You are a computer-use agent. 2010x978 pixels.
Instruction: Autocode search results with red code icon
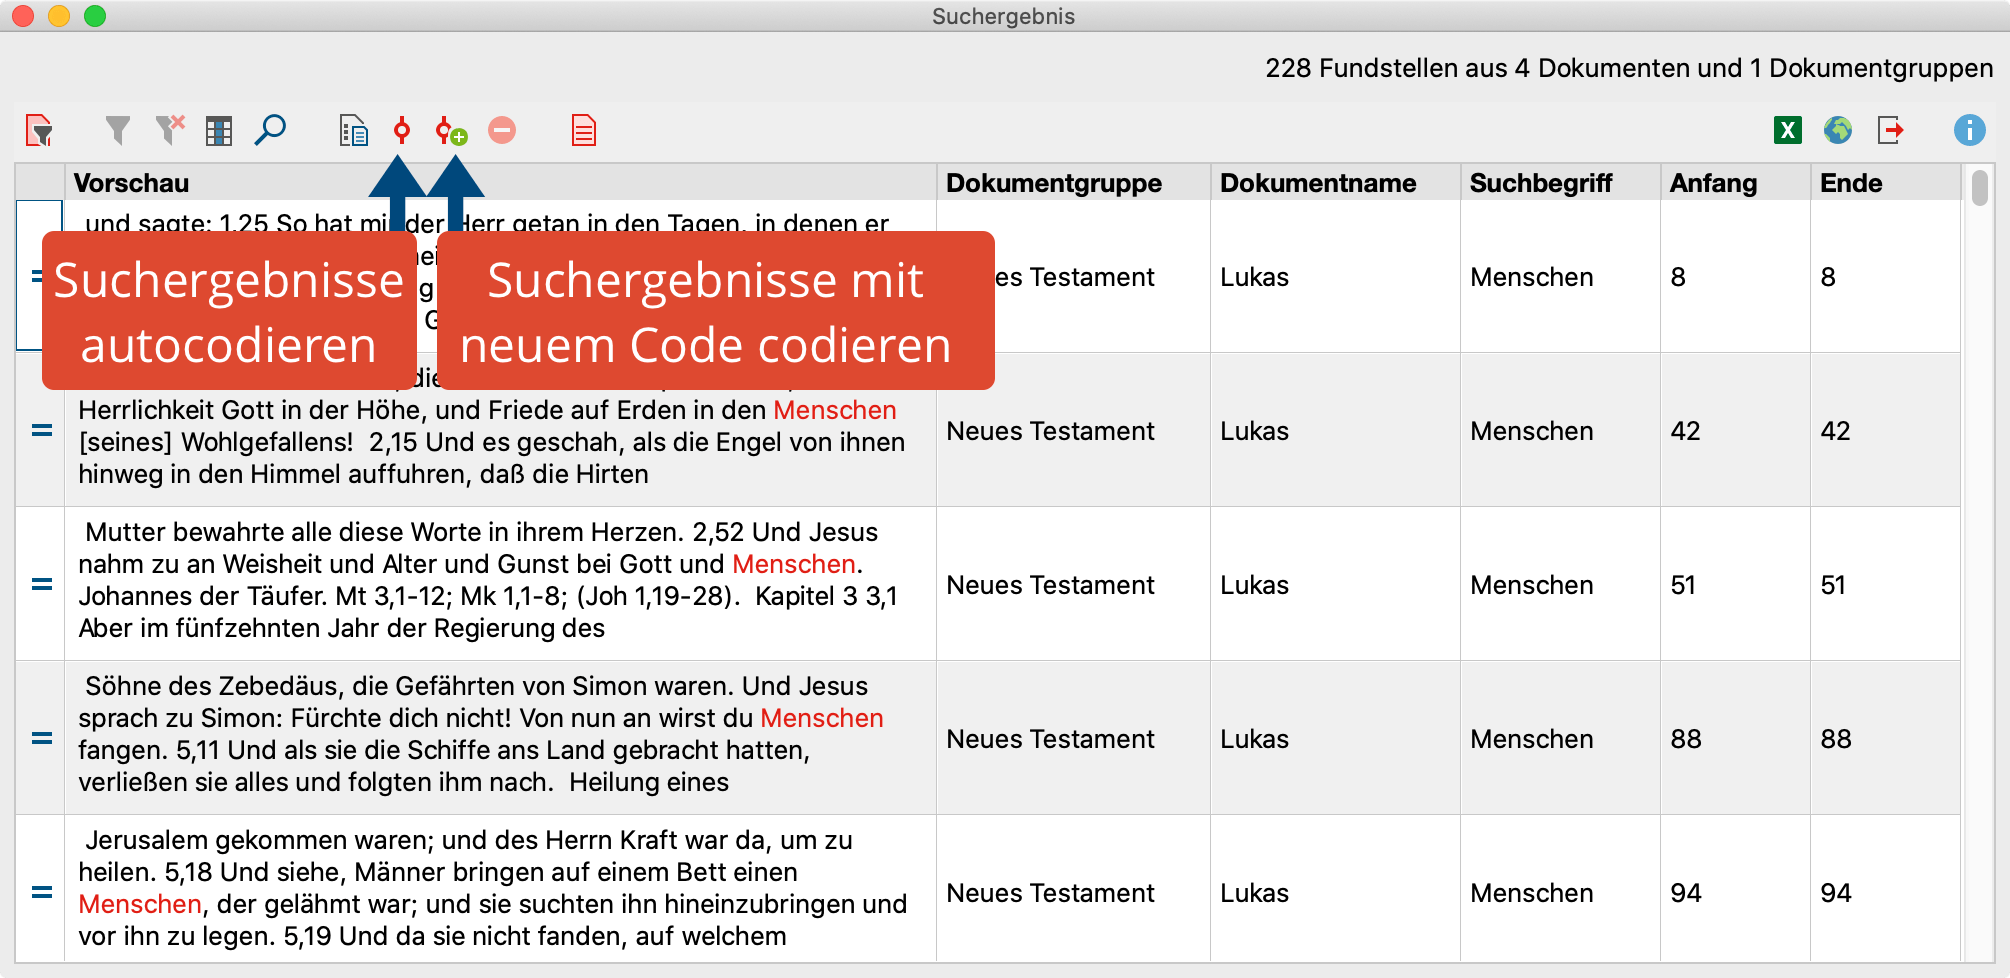coord(402,130)
